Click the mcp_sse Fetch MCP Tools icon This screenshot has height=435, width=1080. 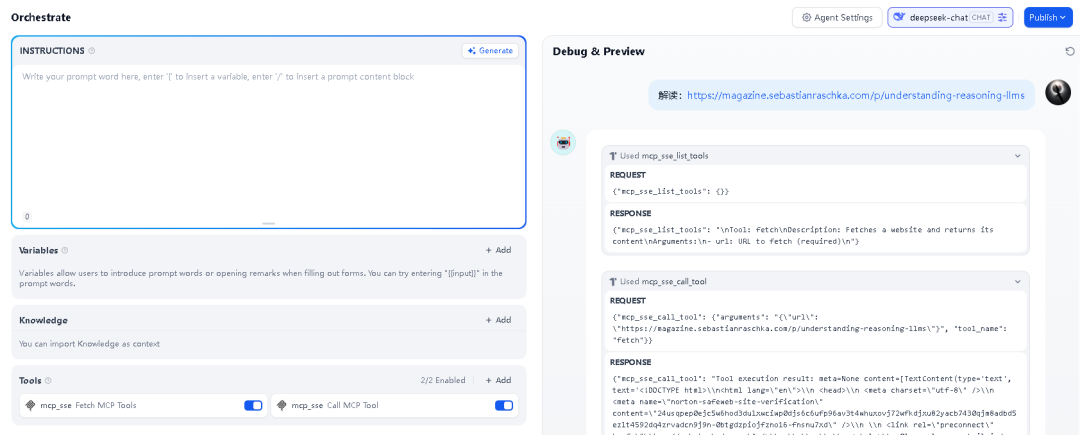pos(30,405)
